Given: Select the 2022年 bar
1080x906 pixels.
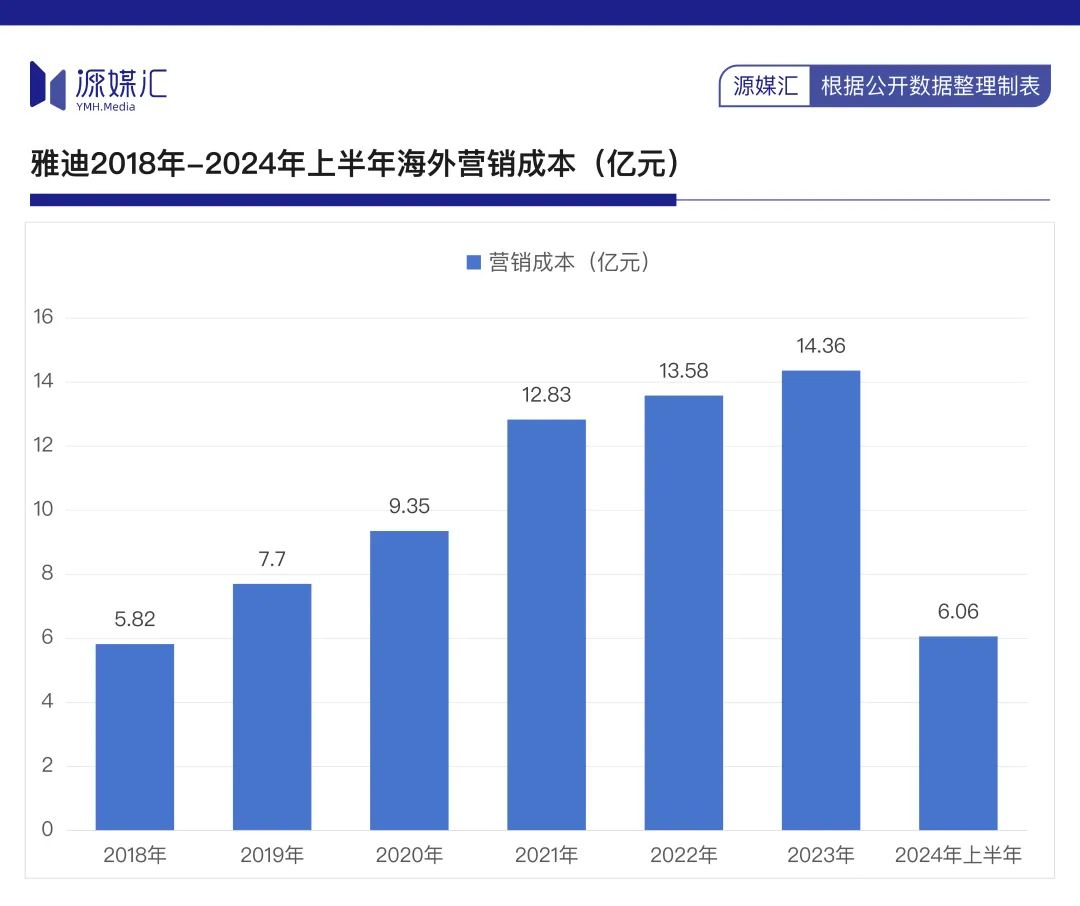Looking at the screenshot, I should click(x=683, y=612).
